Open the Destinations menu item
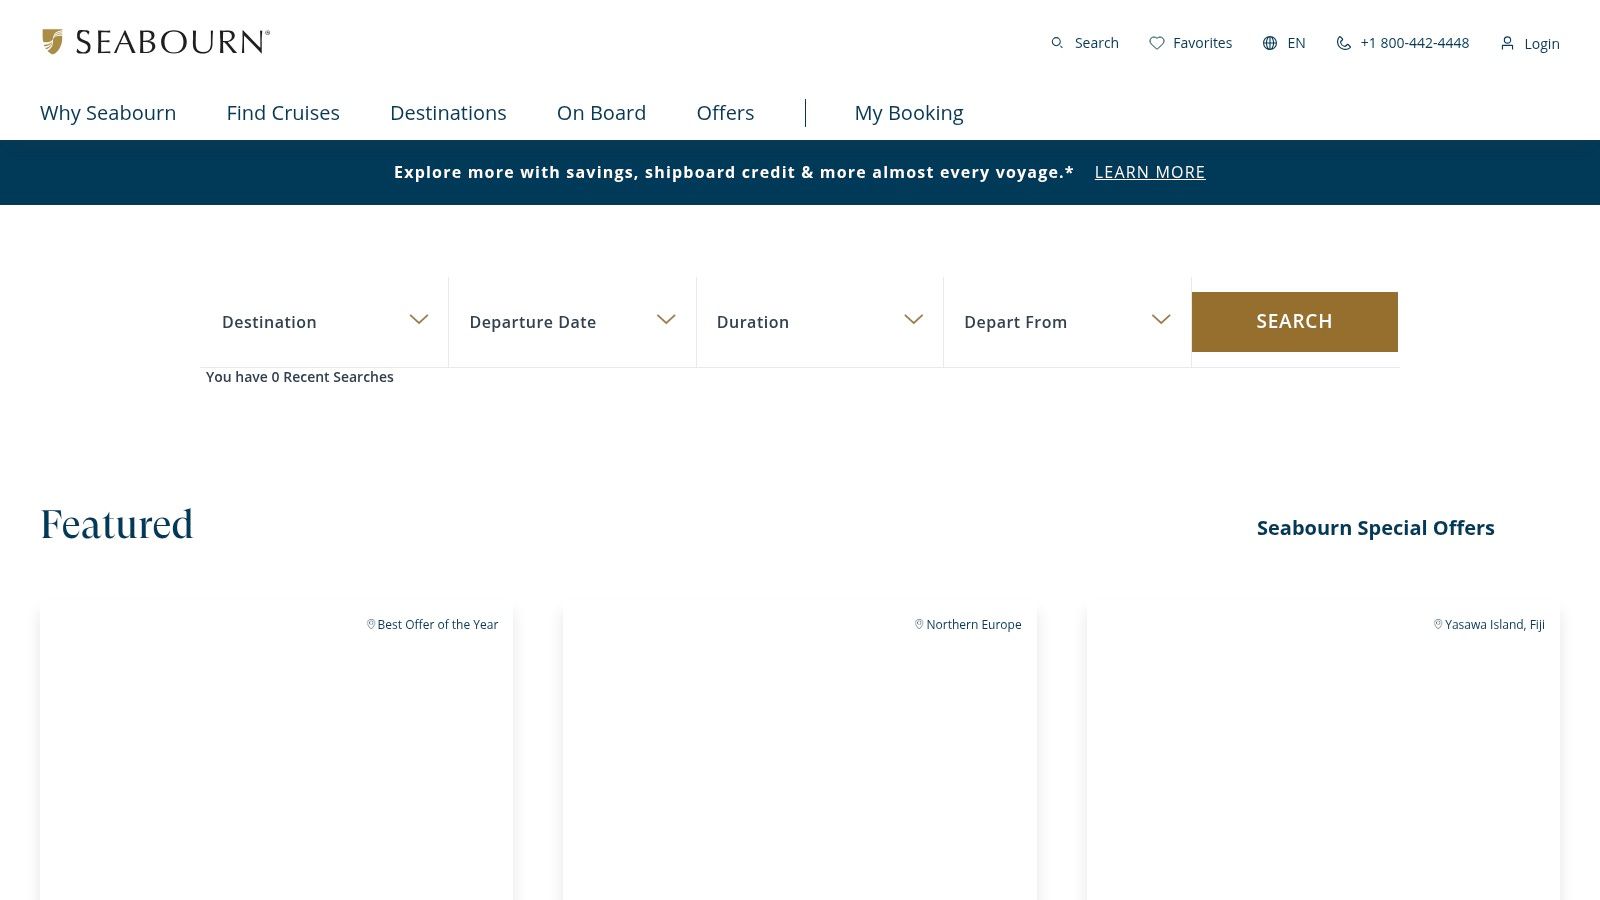This screenshot has width=1600, height=900. tap(448, 113)
